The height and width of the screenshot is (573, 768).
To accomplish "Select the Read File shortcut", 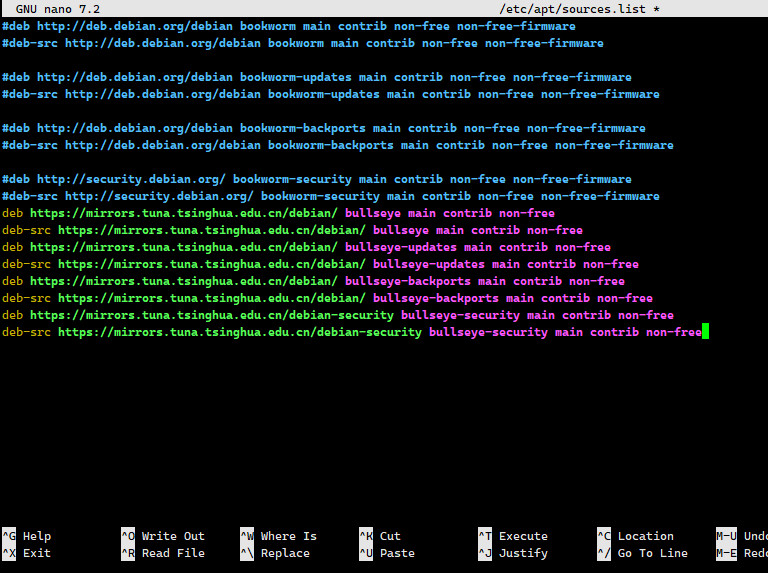I will click(x=173, y=553).
